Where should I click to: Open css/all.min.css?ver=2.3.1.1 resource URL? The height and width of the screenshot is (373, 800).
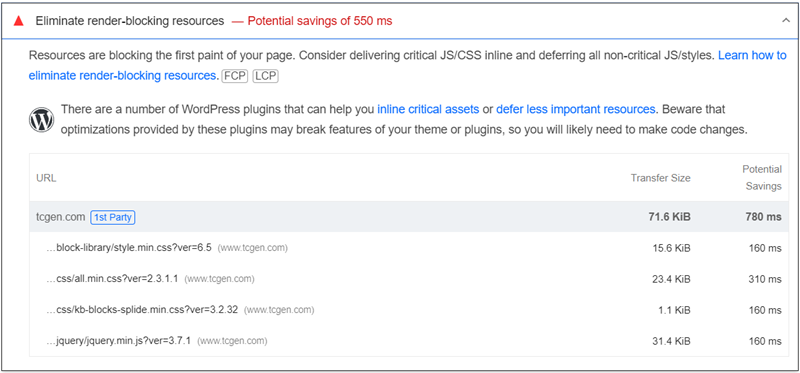click(112, 279)
